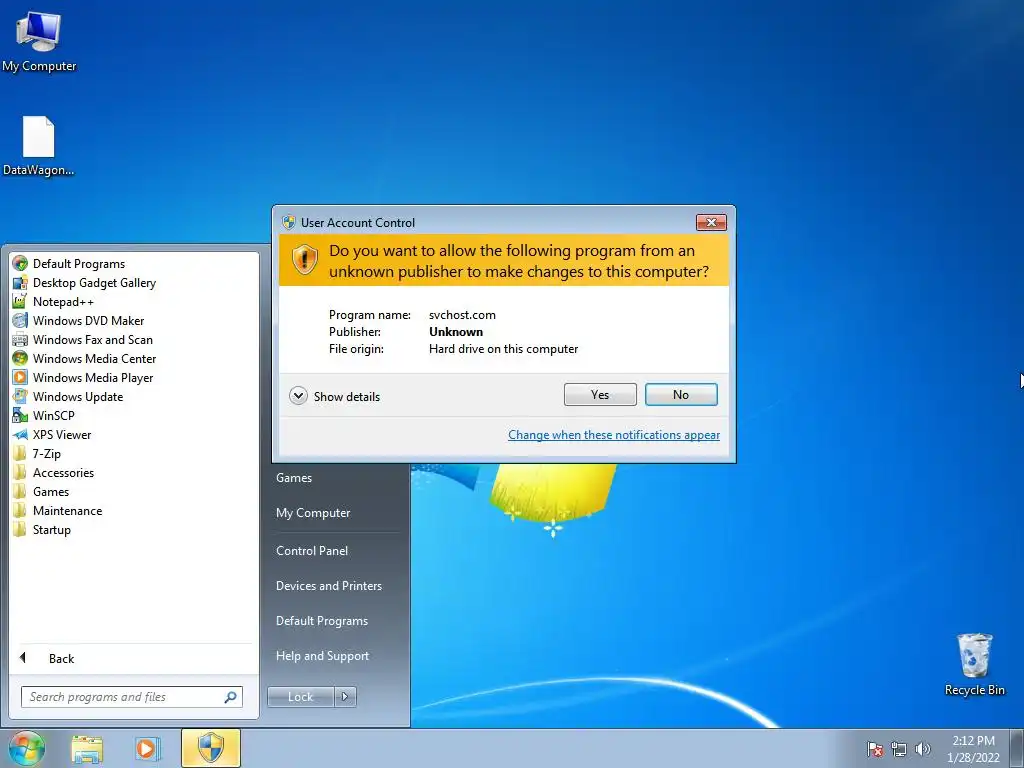Open the XPS Viewer entry
The image size is (1024, 768).
click(x=62, y=434)
